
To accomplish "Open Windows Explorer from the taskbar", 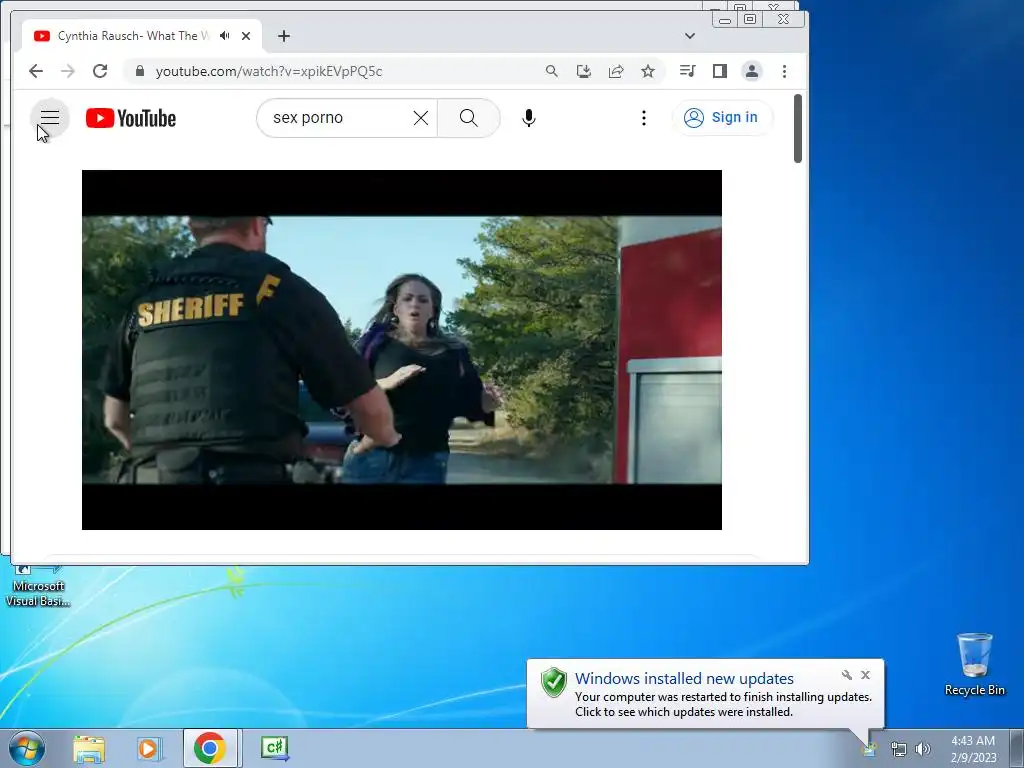I will point(89,748).
